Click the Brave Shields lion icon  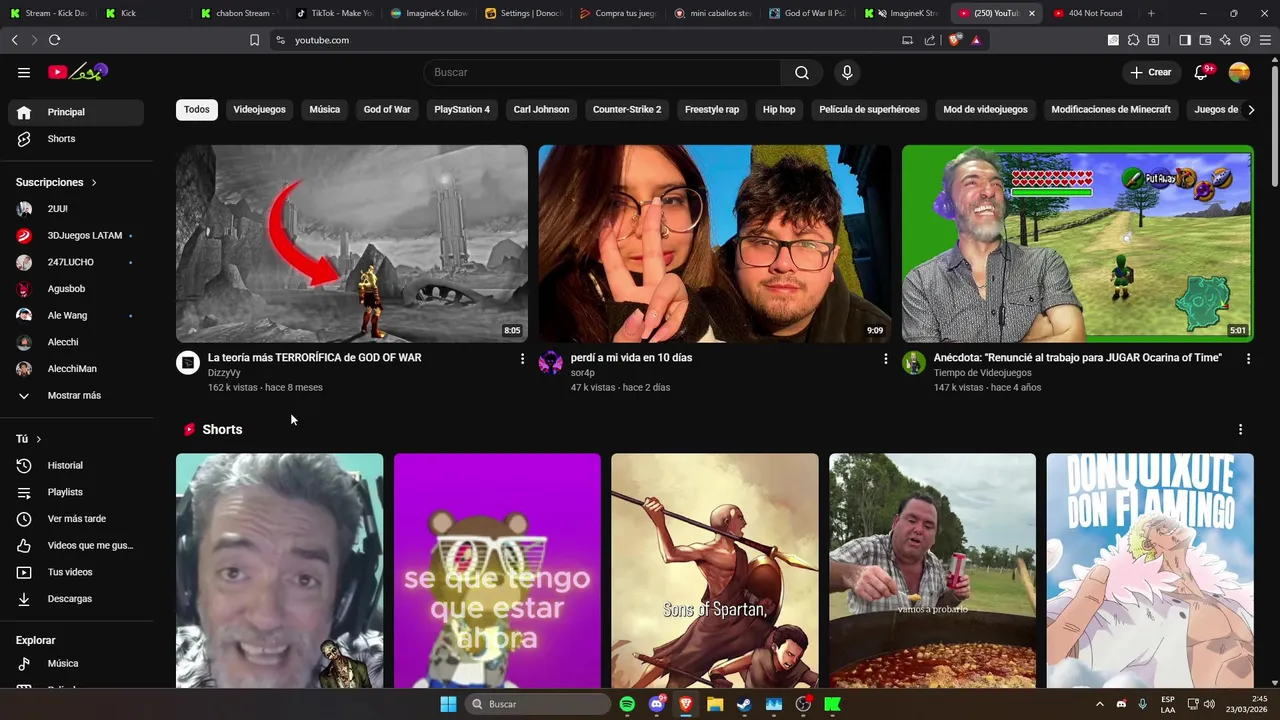[x=955, y=40]
